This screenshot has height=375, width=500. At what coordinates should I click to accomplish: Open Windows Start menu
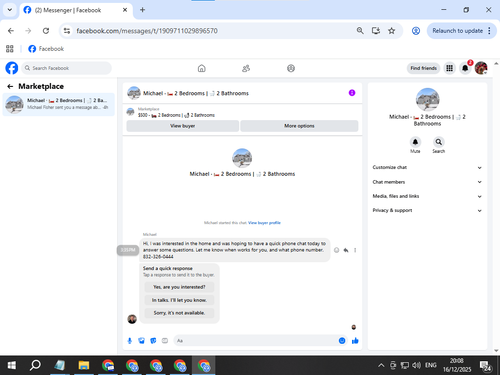(x=12, y=365)
